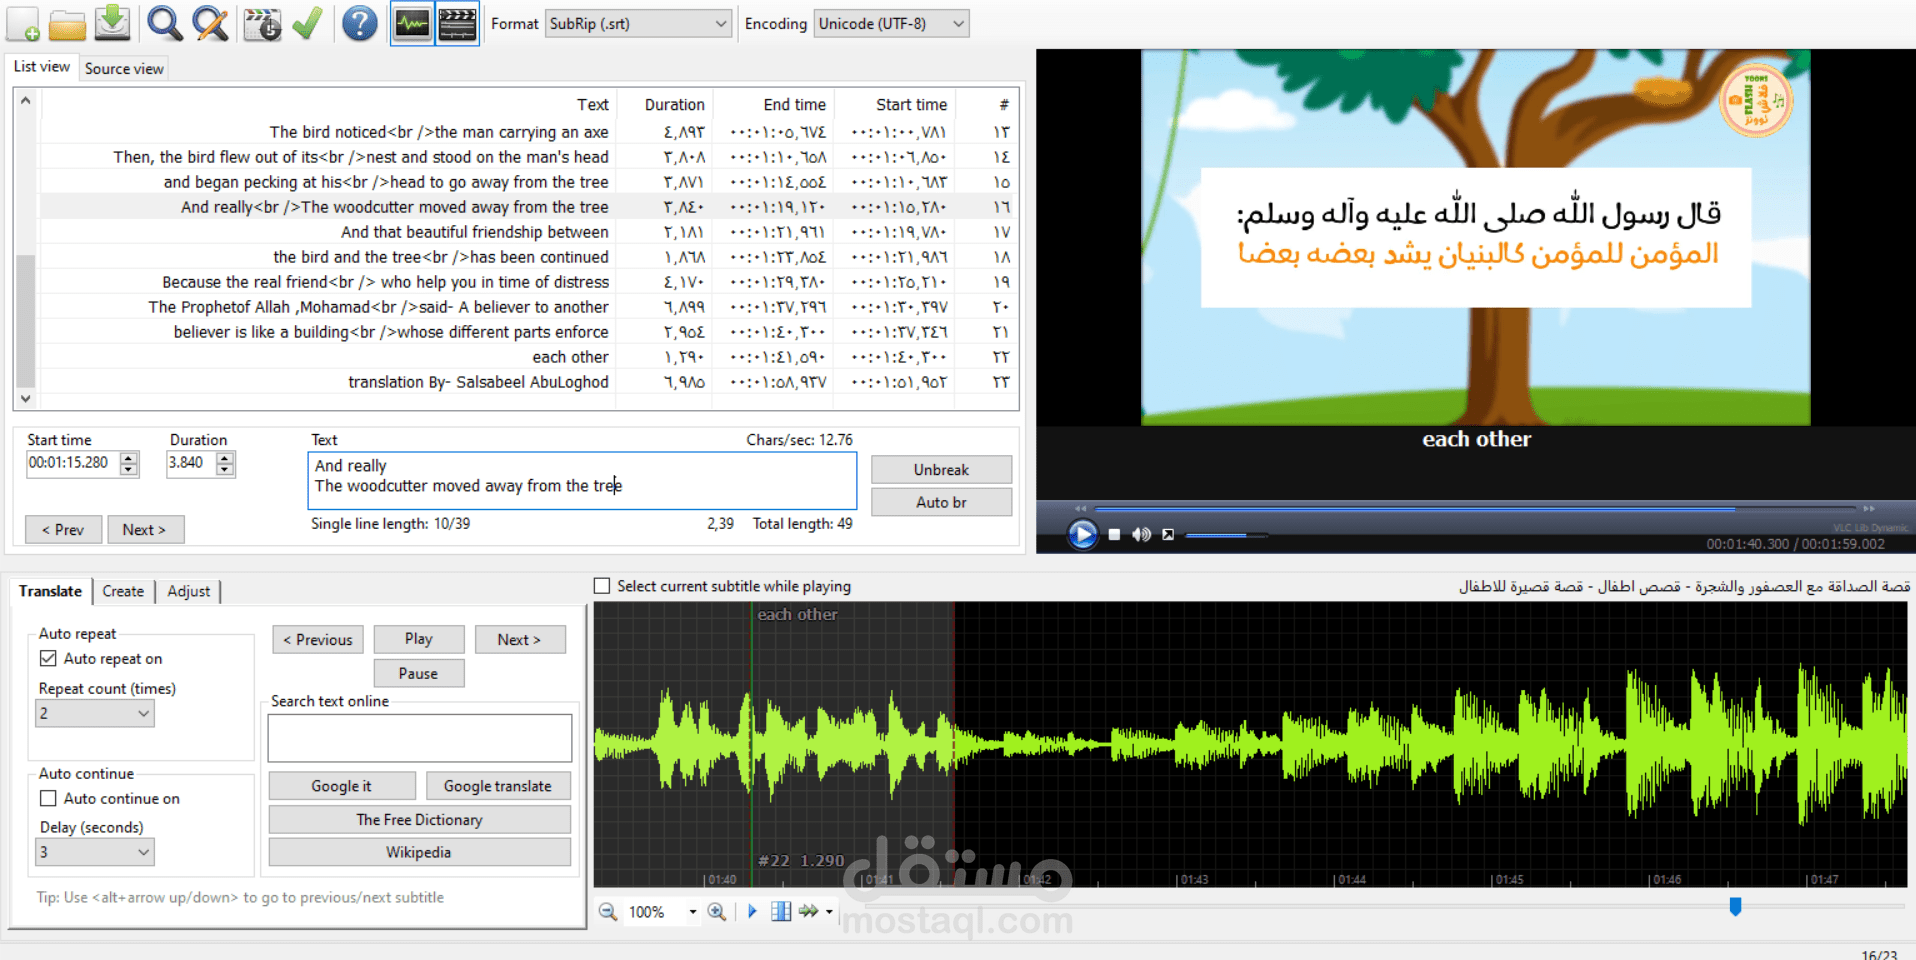Click the waveform position slider handle

click(1735, 906)
